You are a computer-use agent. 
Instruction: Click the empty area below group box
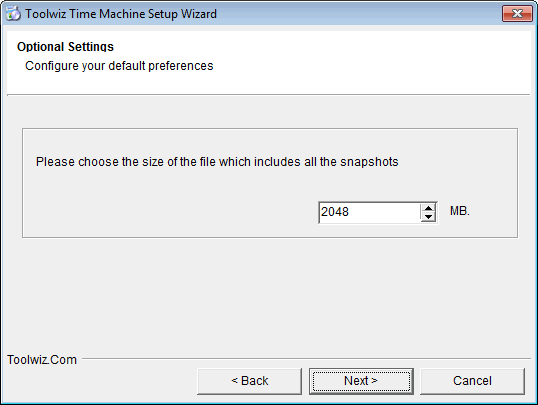(x=269, y=295)
